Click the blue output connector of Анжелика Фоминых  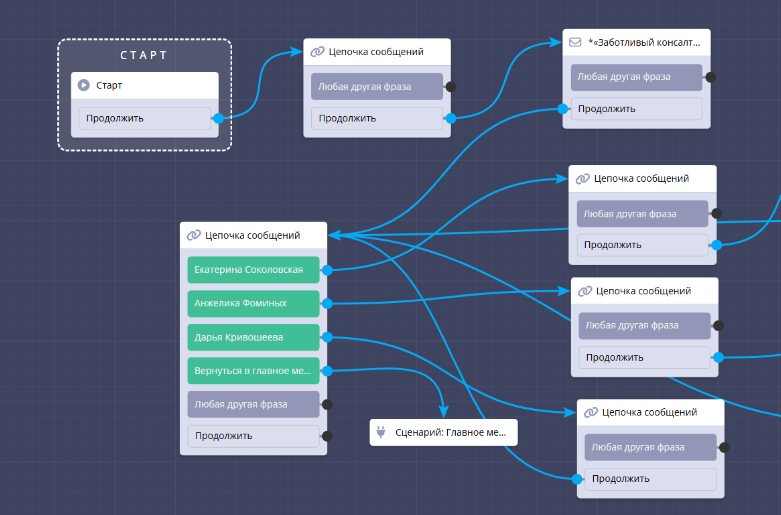326,303
